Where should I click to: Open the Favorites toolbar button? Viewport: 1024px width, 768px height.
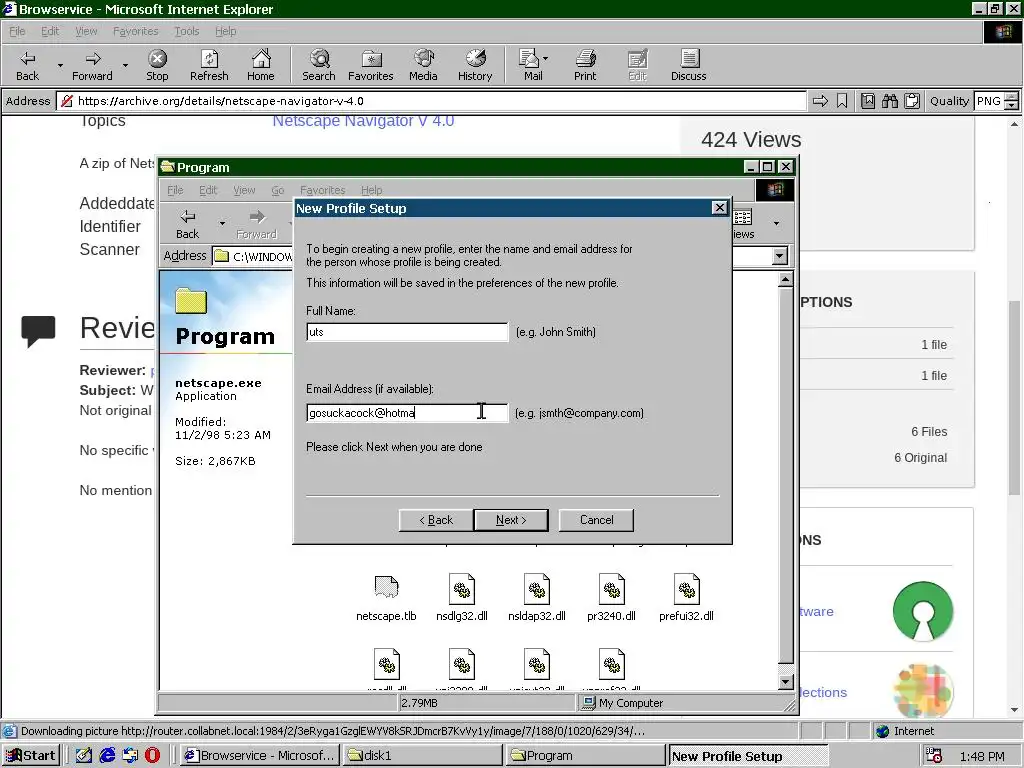pyautogui.click(x=370, y=65)
